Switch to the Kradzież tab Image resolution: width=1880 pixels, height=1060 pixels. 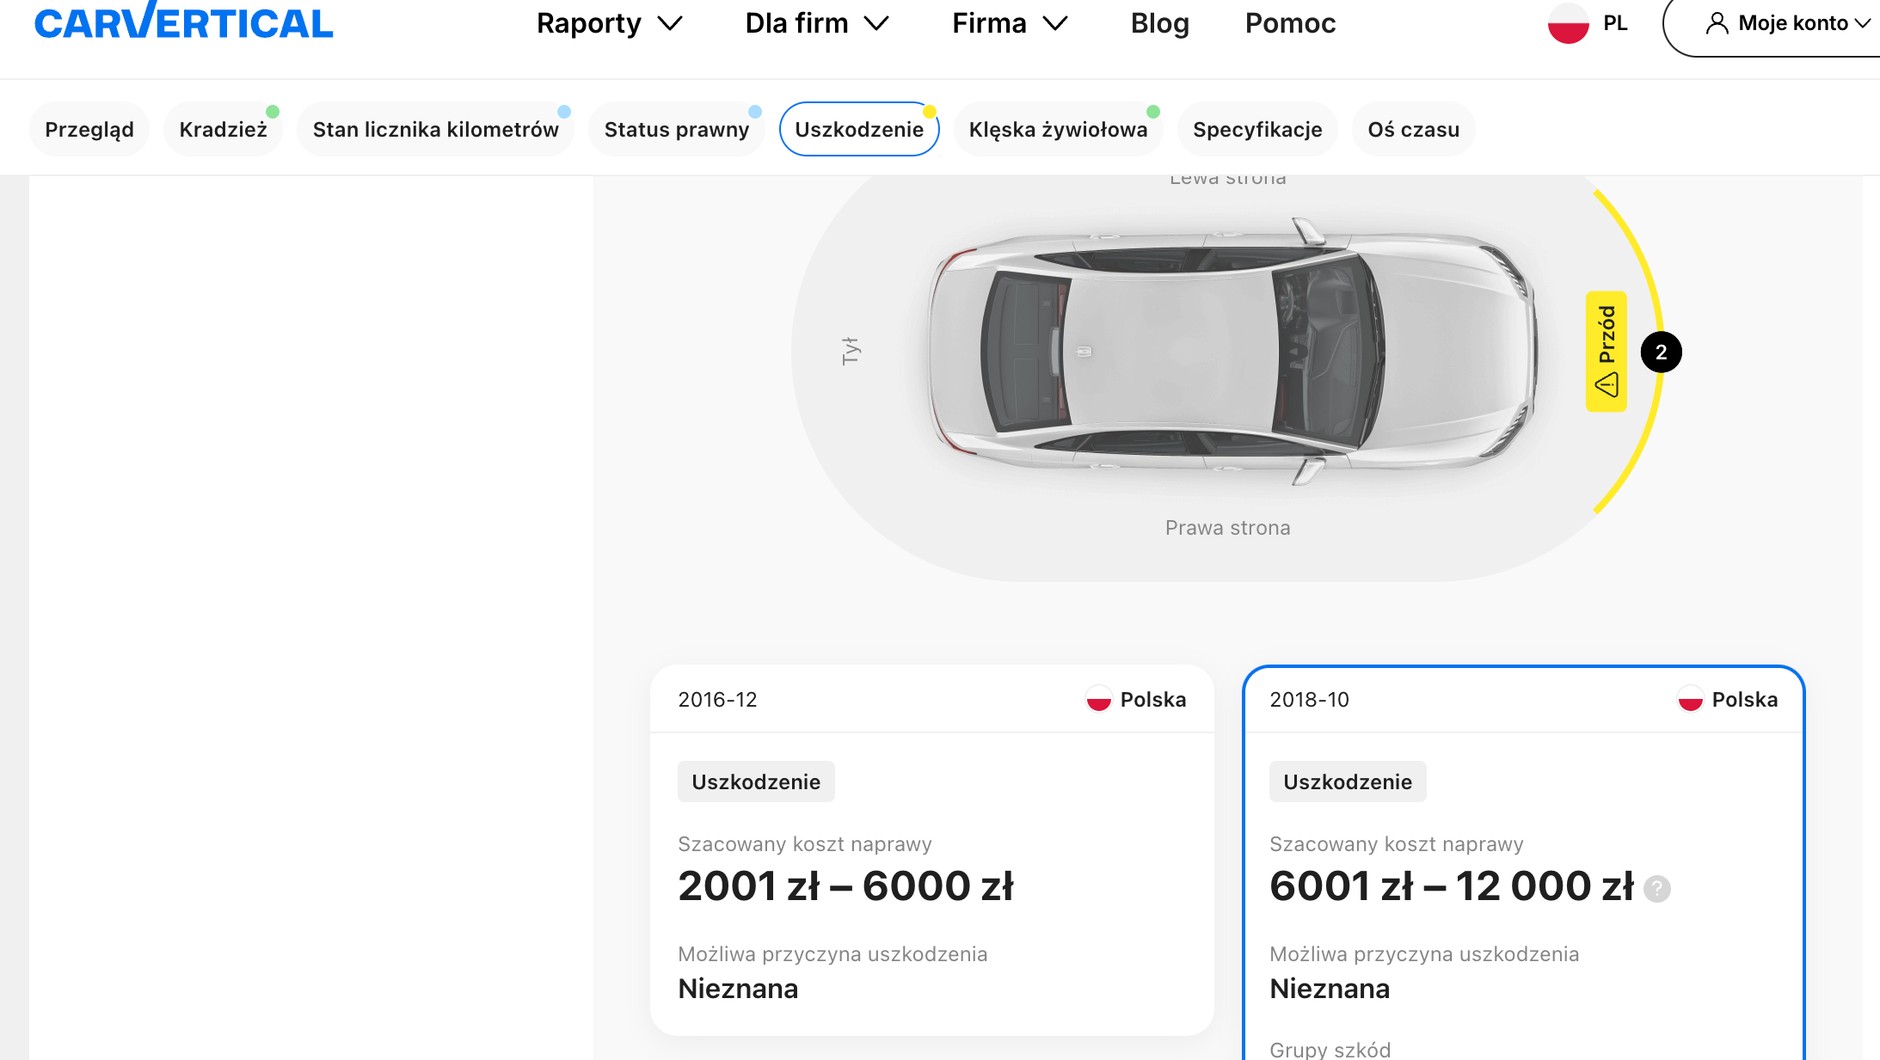223,129
